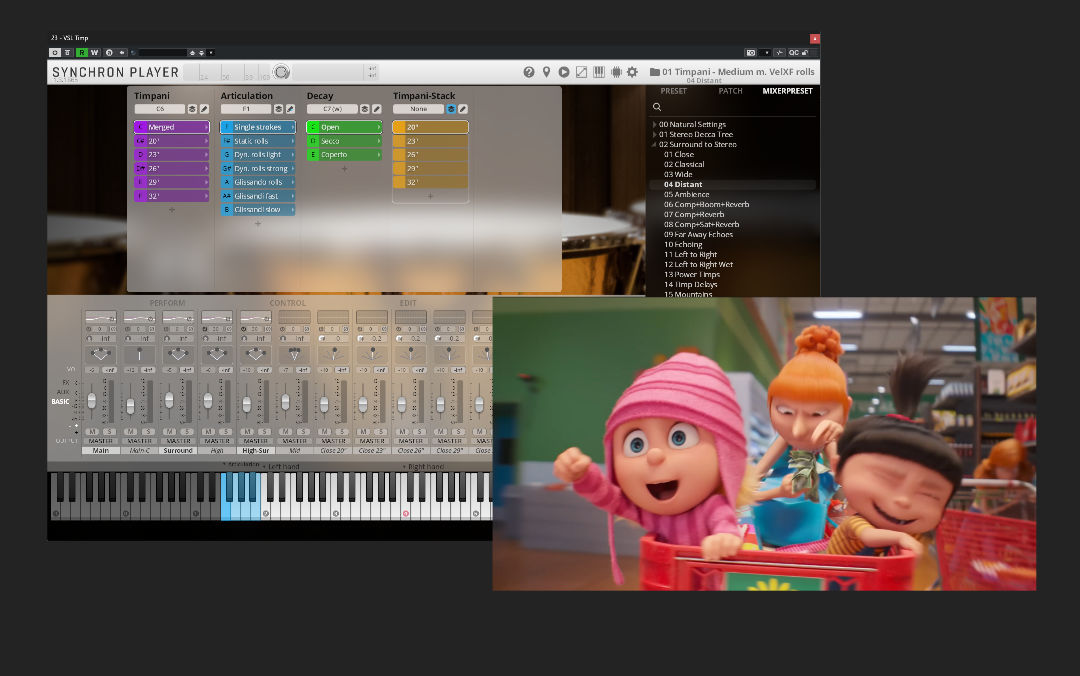The height and width of the screenshot is (676, 1080).
Task: Open the EDIT tab
Action: (x=408, y=303)
